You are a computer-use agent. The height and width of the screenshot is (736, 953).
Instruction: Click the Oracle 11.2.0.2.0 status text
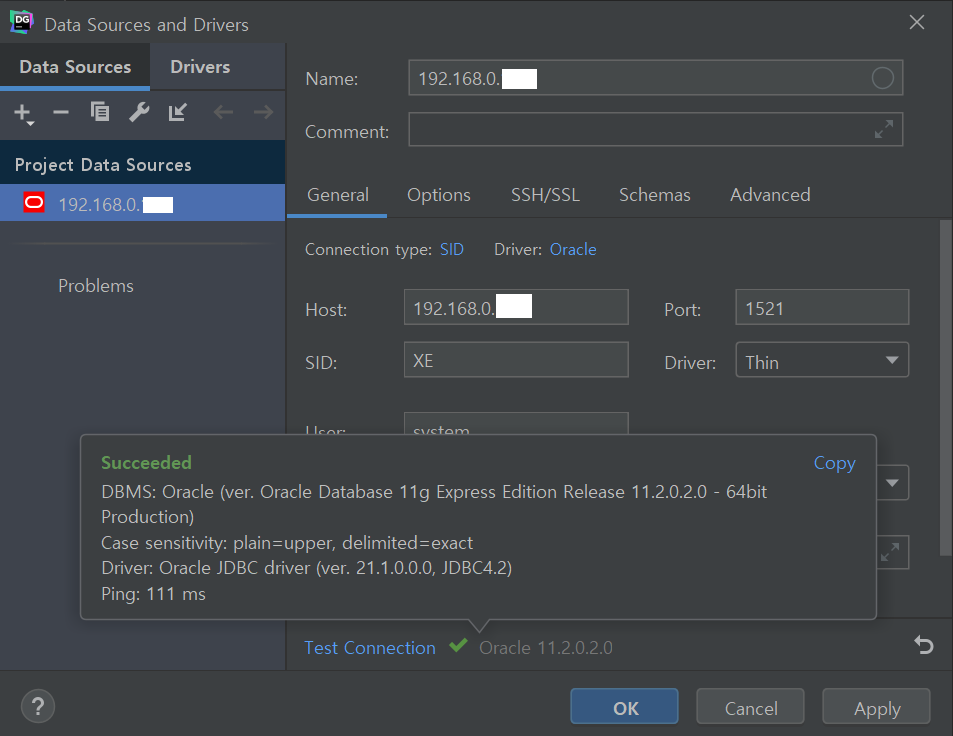pyautogui.click(x=546, y=648)
